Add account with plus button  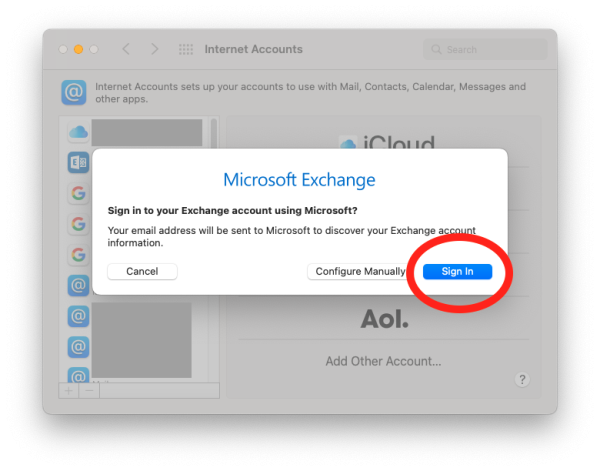[68, 391]
